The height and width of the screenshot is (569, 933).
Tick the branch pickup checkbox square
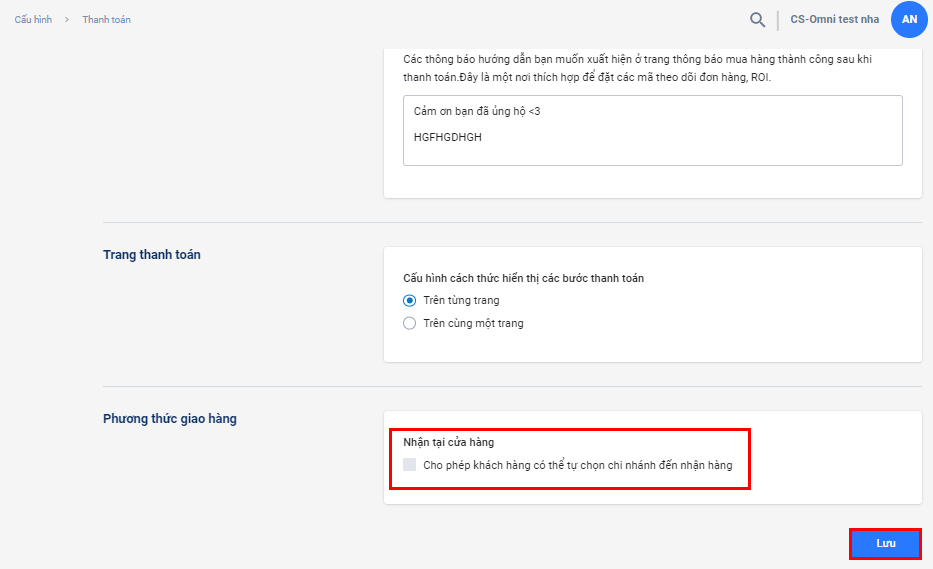[x=409, y=465]
